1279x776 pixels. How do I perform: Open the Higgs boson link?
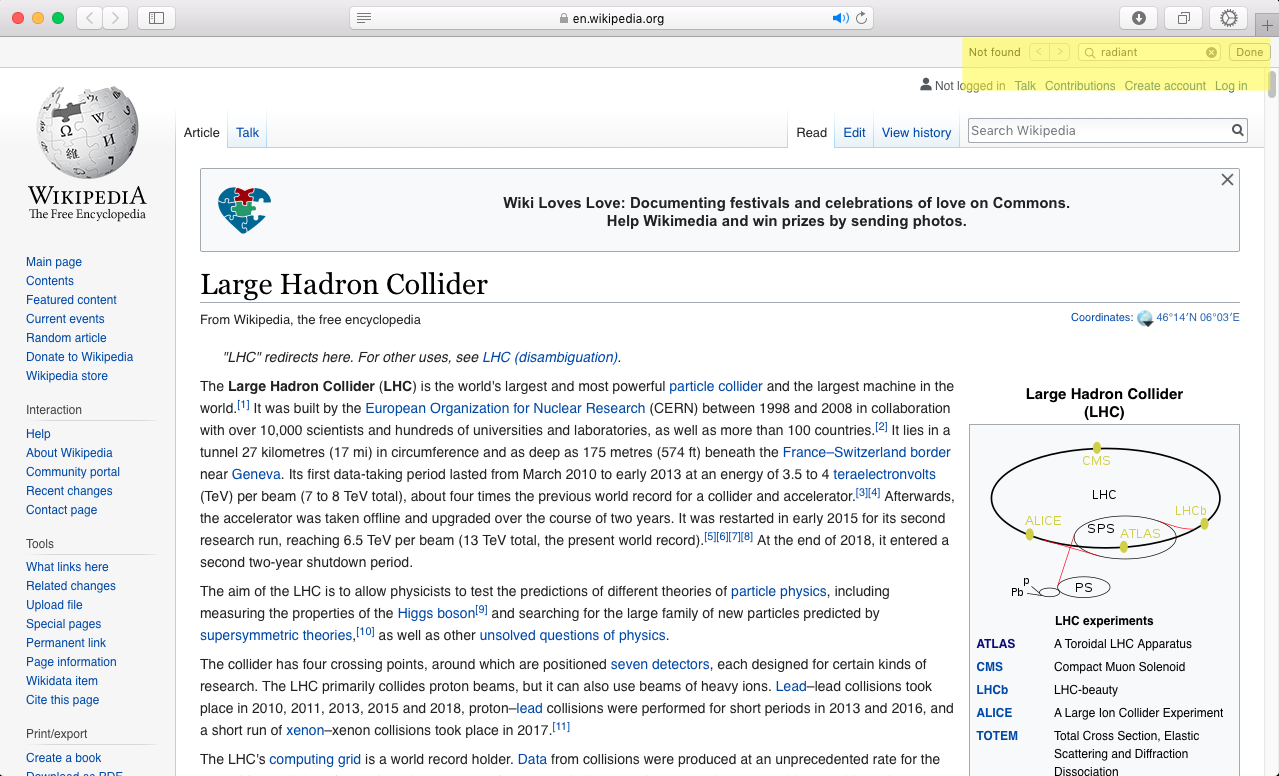[x=436, y=613]
